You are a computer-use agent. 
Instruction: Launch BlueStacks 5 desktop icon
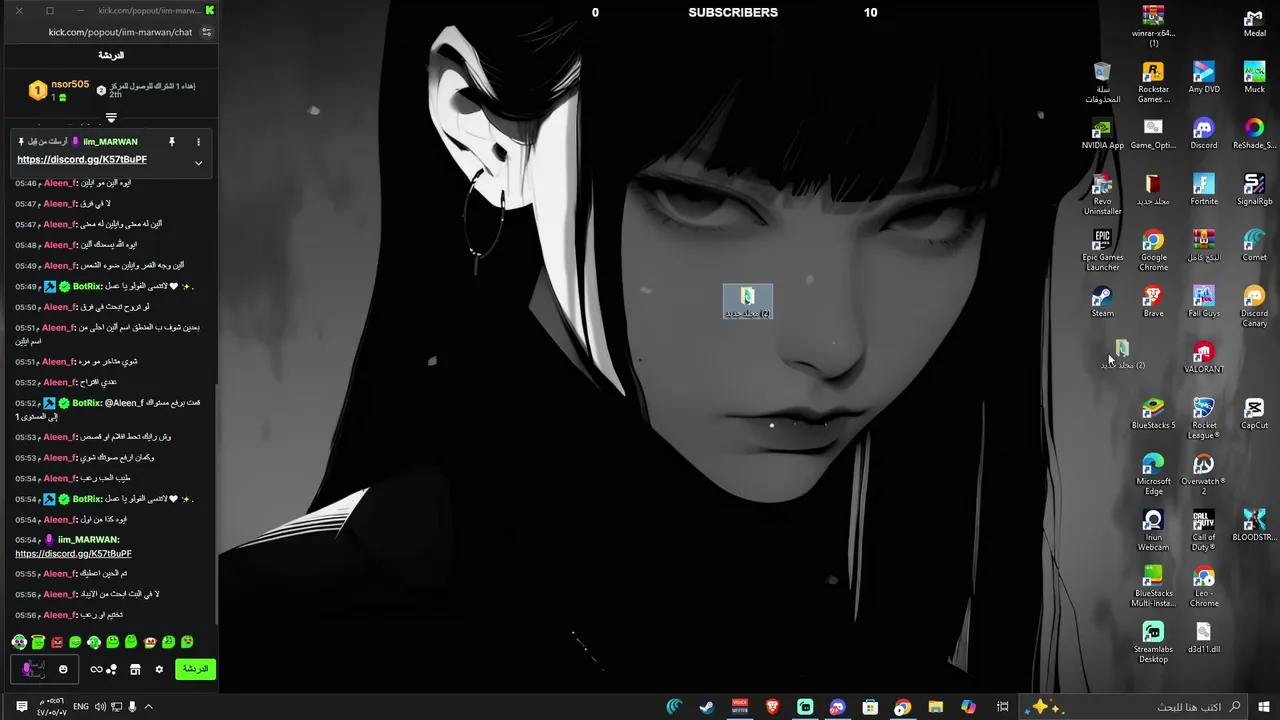pyautogui.click(x=1153, y=414)
